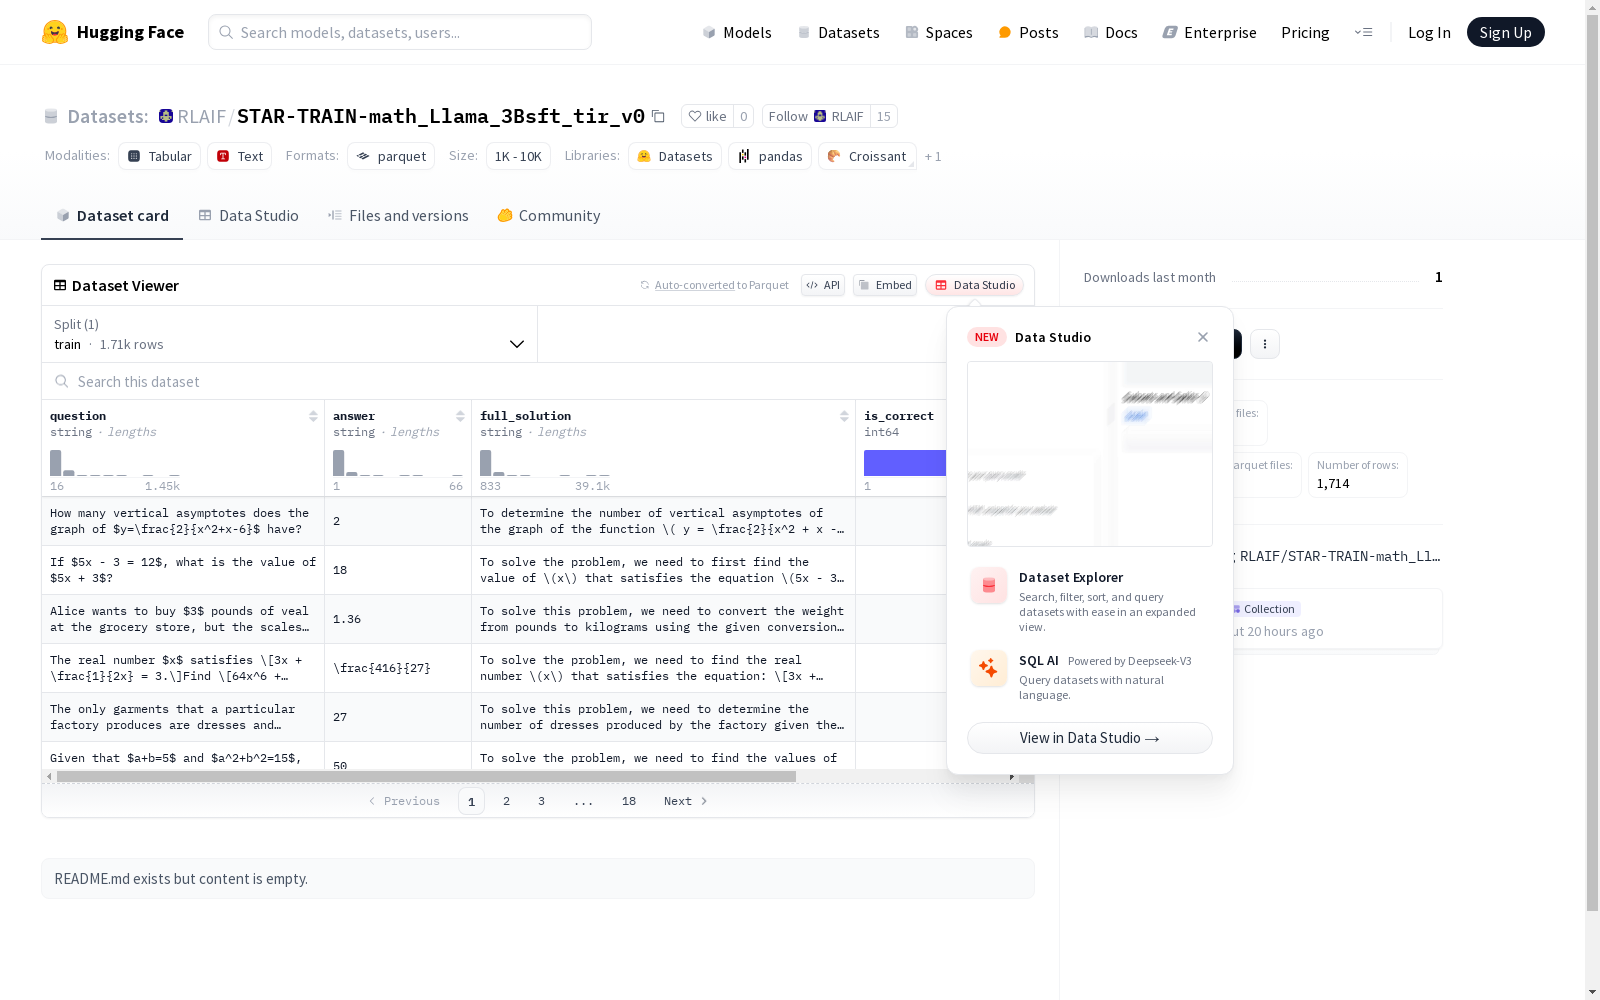Viewport: 1600px width, 1000px height.
Task: Select the pandas library tag
Action: [770, 156]
